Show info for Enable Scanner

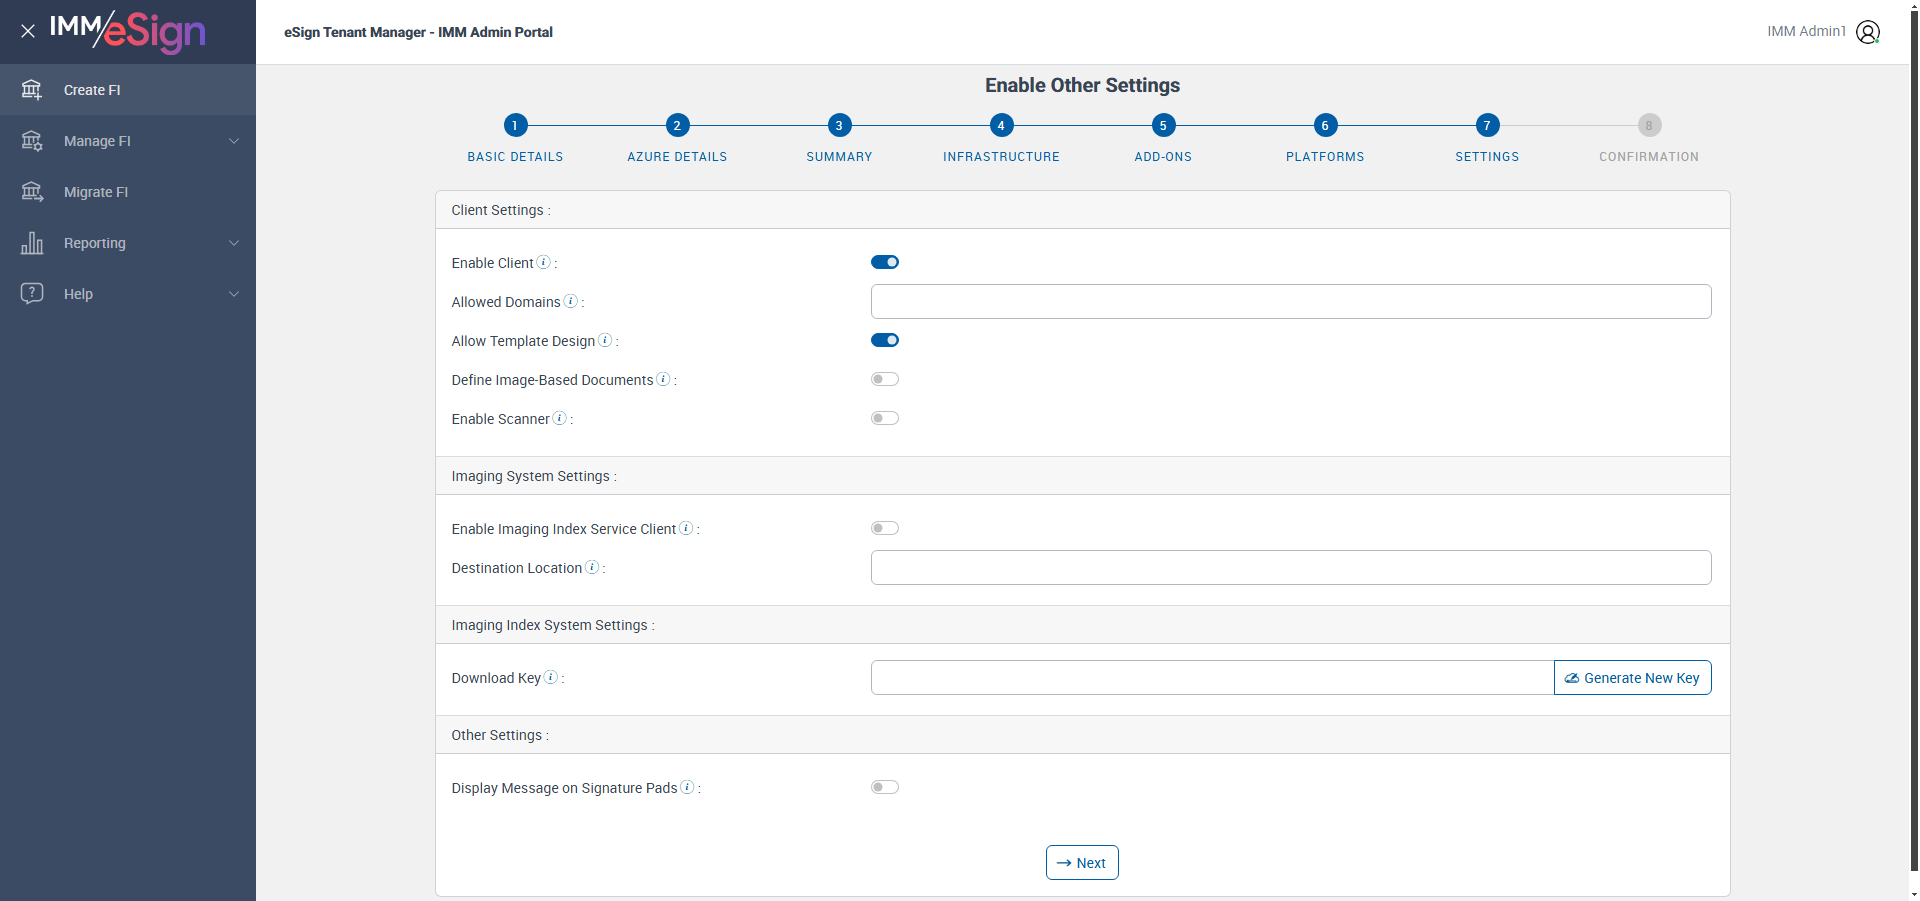(x=559, y=418)
